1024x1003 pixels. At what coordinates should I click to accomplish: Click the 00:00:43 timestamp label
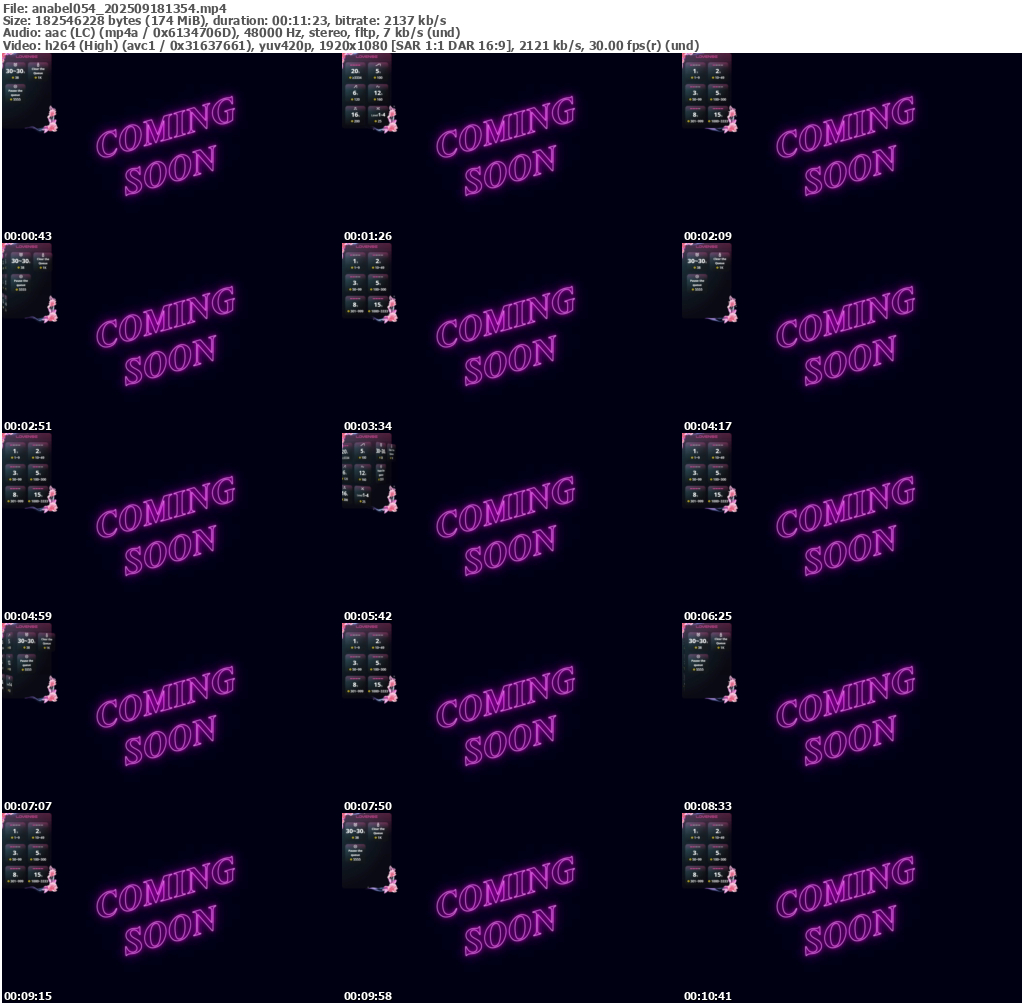pyautogui.click(x=27, y=236)
